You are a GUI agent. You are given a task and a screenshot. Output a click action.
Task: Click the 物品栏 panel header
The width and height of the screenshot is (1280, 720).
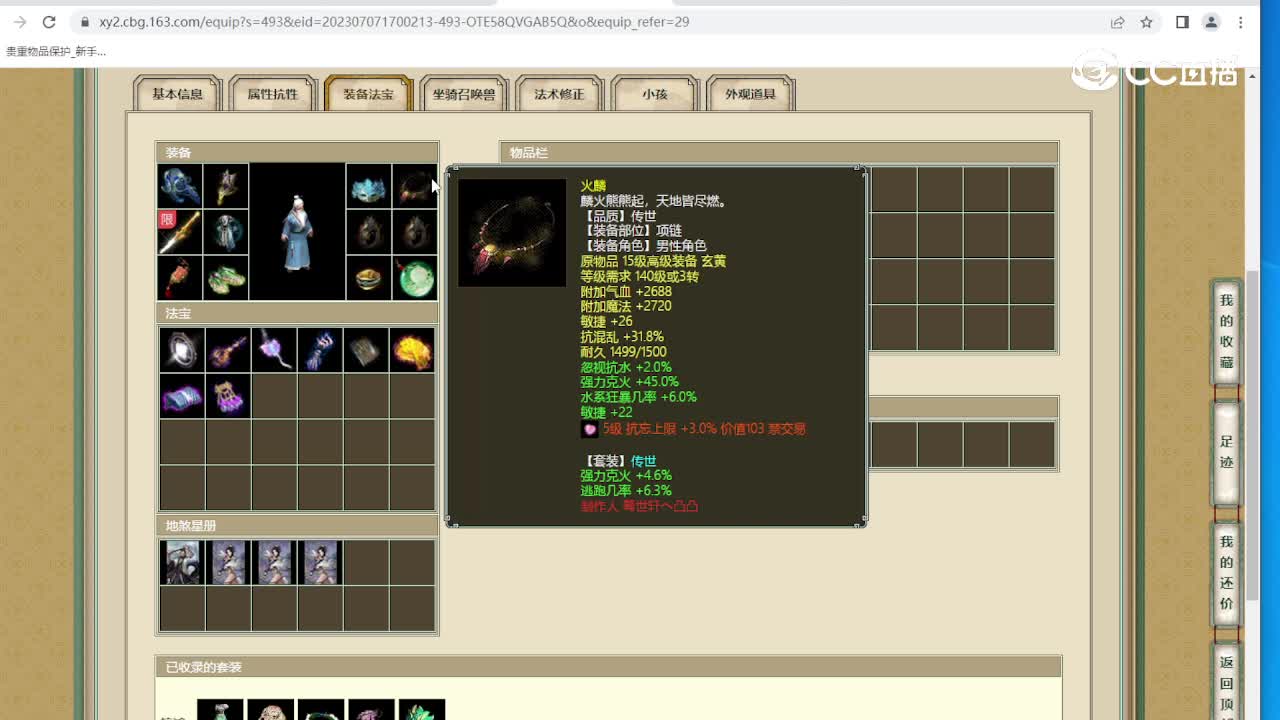point(779,153)
